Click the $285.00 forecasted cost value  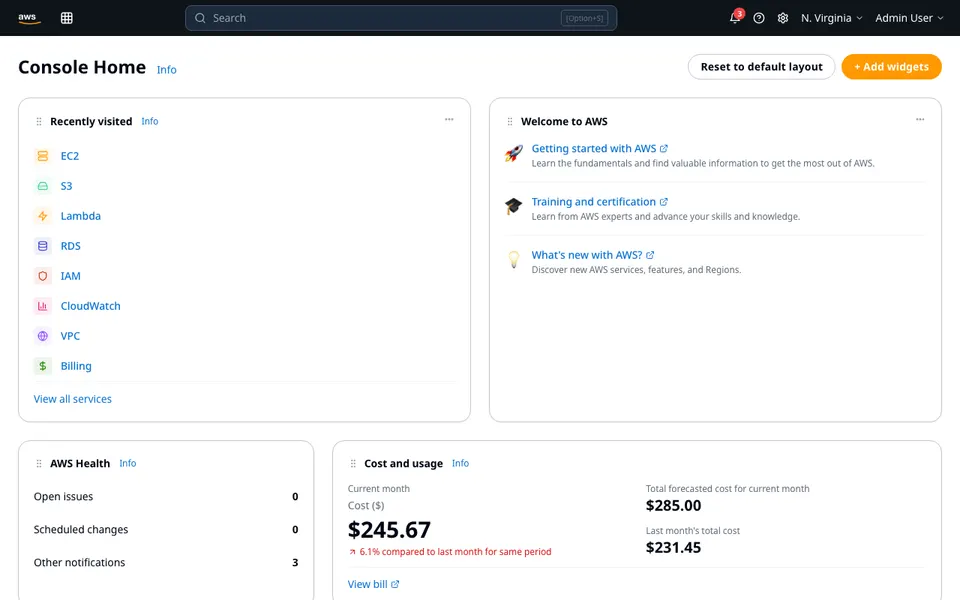(673, 506)
